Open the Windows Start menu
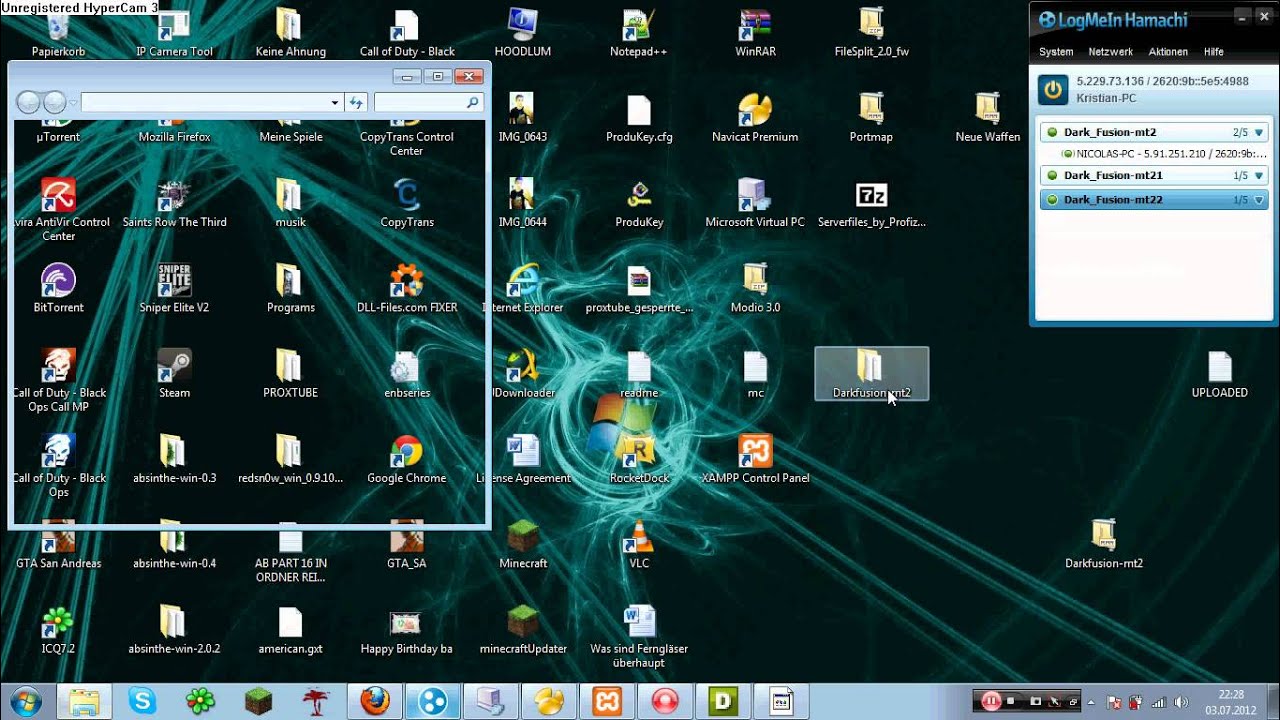The height and width of the screenshot is (720, 1280). pos(24,701)
